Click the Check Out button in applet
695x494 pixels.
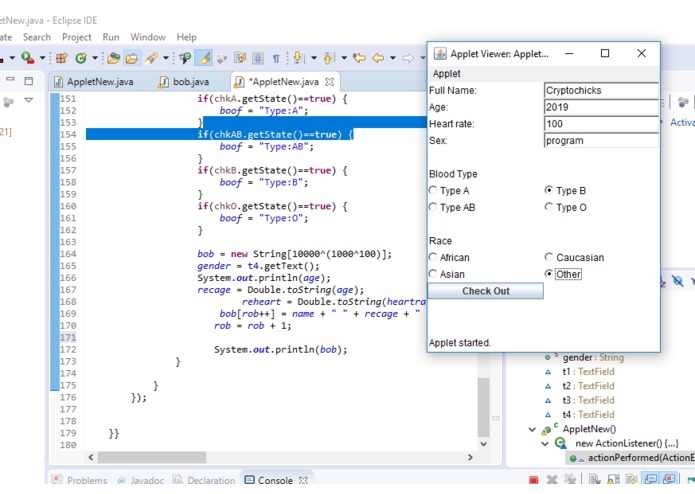coord(486,291)
